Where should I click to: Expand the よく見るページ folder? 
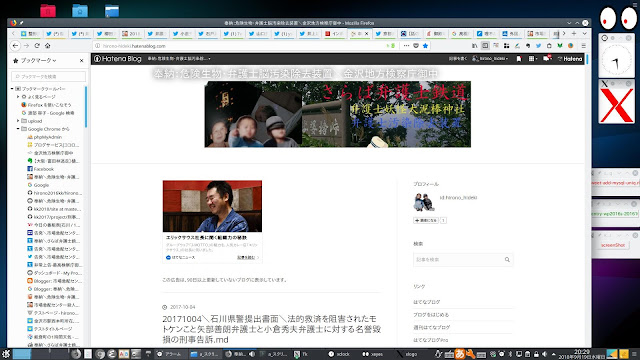coord(18,97)
